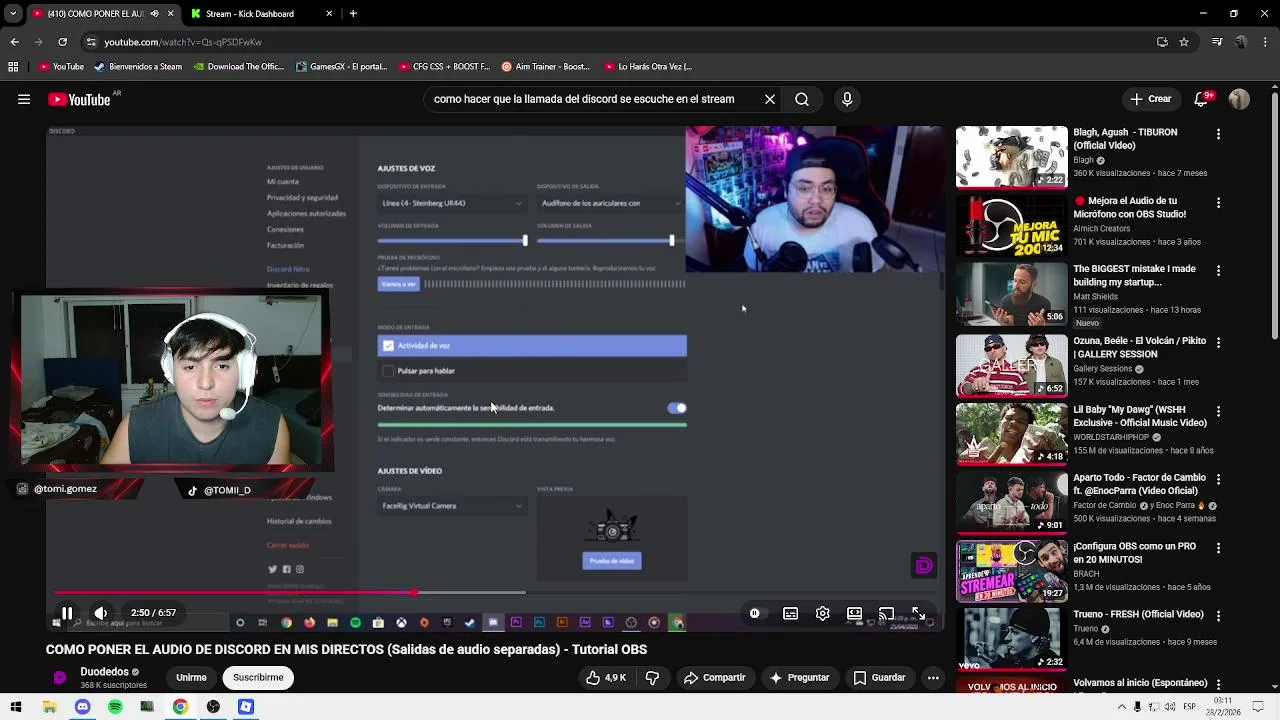
Task: Open the Chrome apps grid shortcut
Action: pos(13,67)
